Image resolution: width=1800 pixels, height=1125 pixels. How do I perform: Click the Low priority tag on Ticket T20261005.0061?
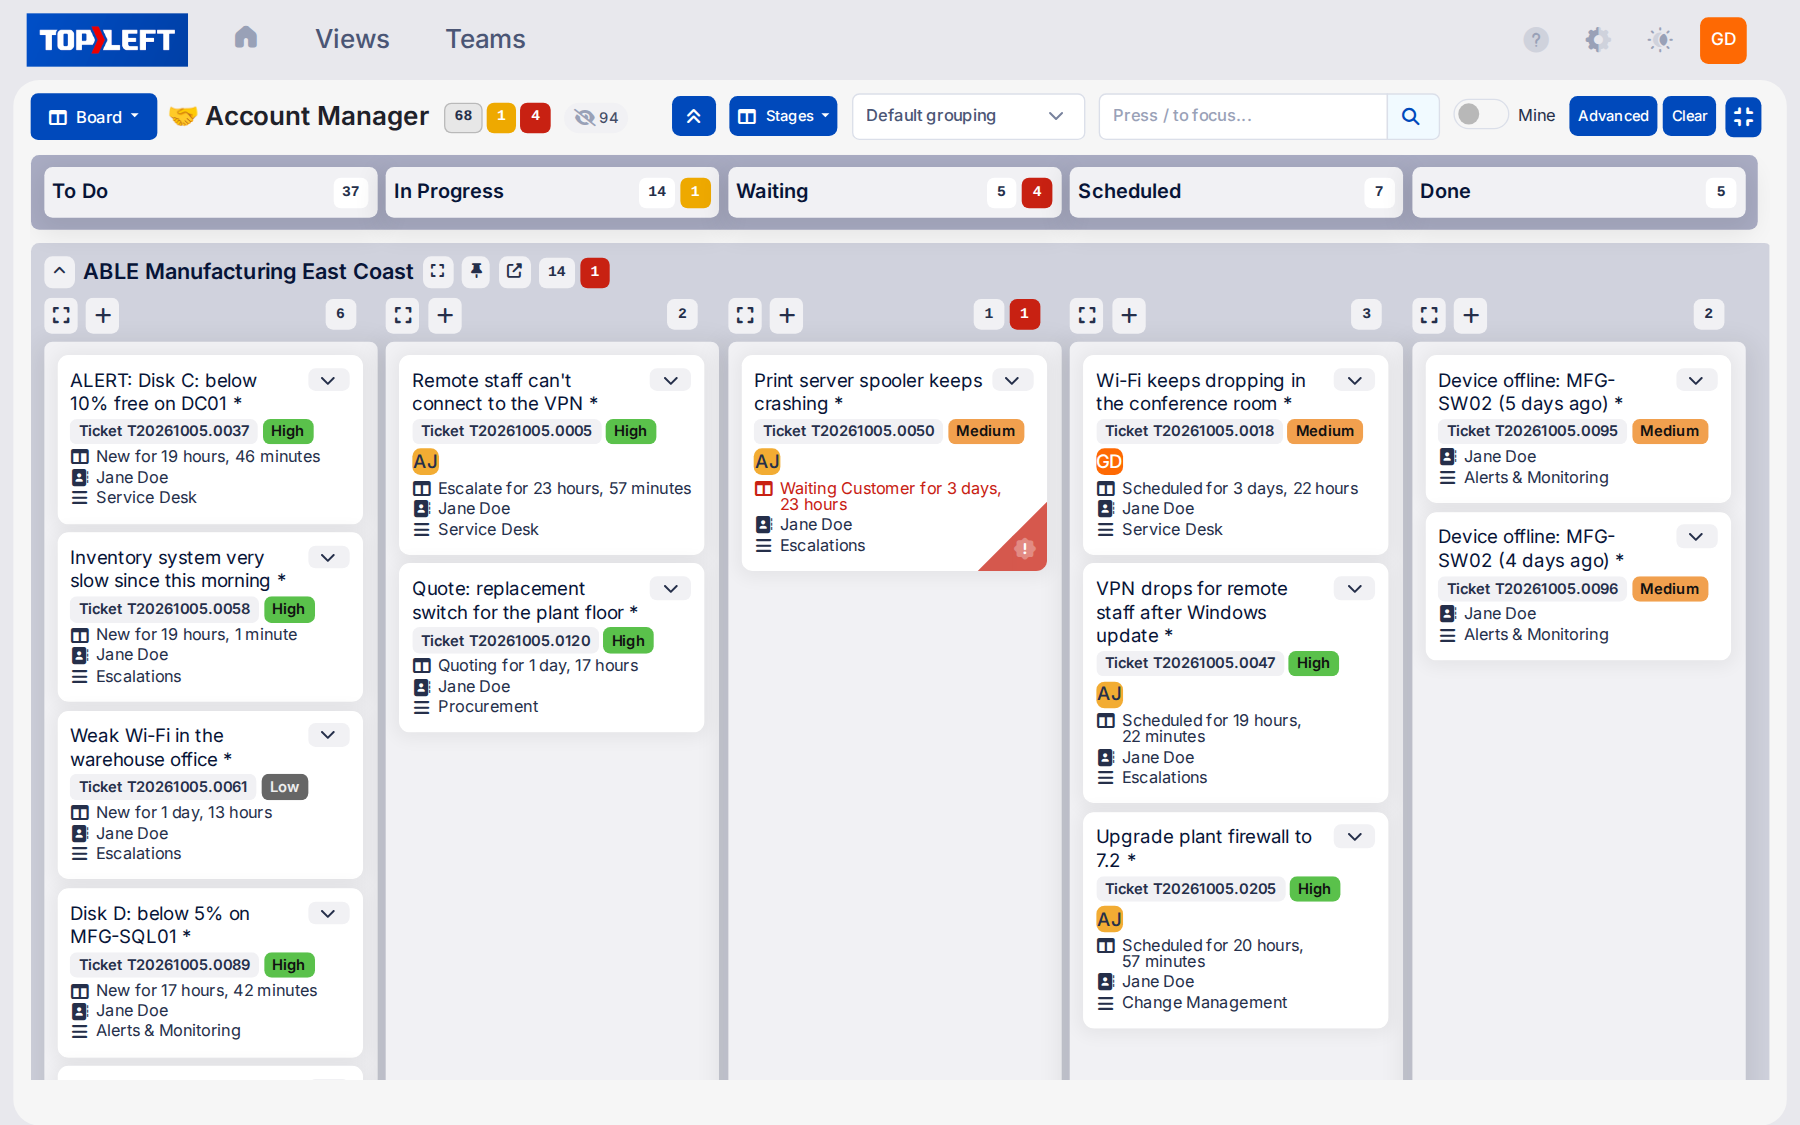click(x=284, y=787)
